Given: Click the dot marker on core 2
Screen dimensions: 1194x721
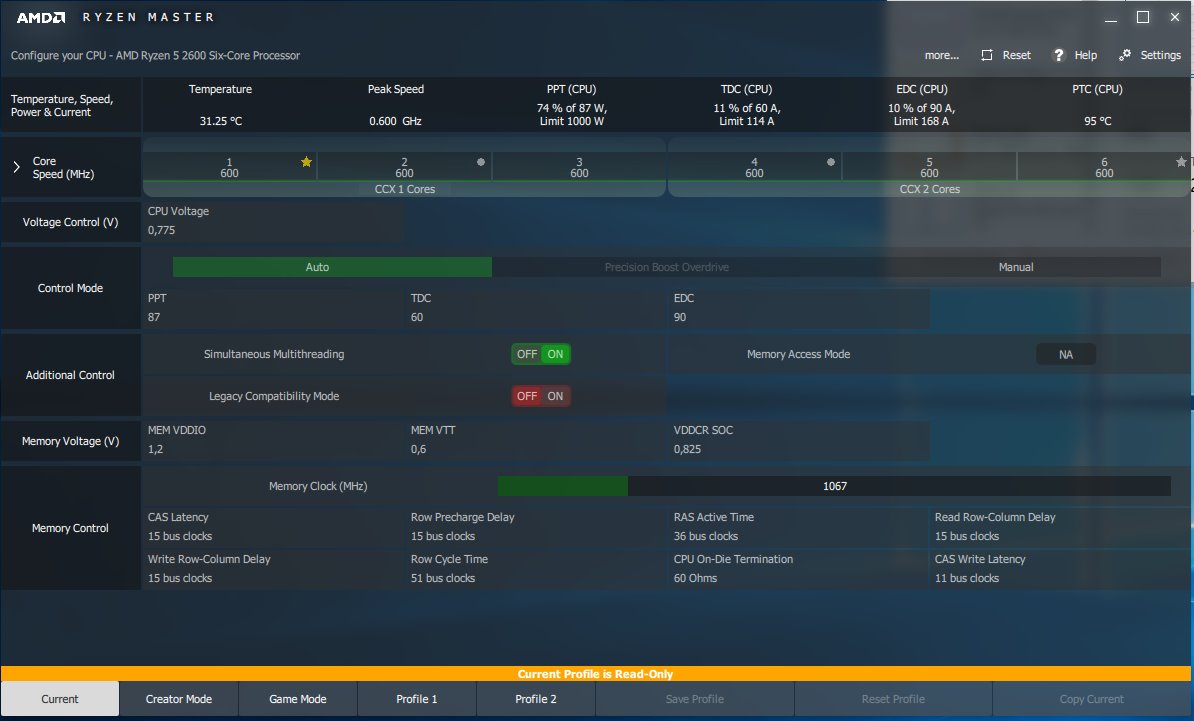Looking at the screenshot, I should tap(480, 161).
